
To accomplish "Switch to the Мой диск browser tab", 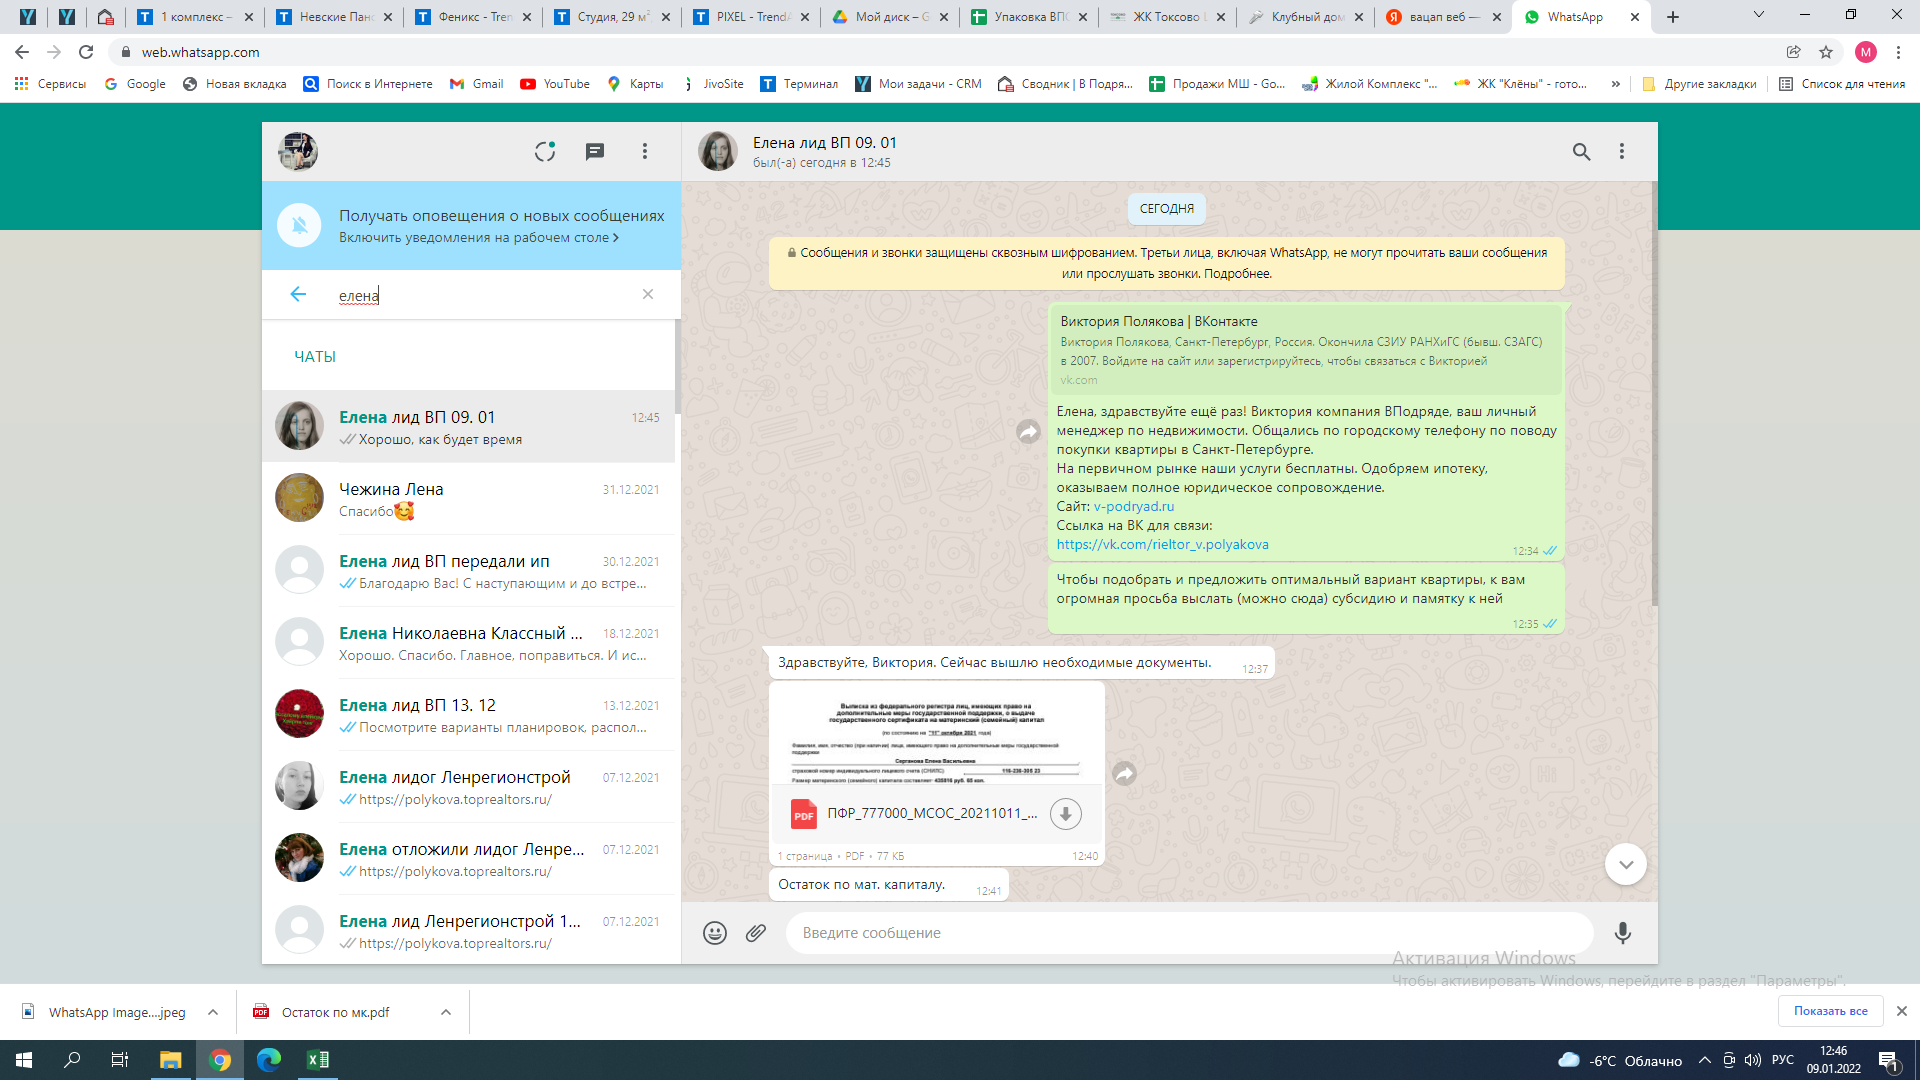I will tap(890, 17).
